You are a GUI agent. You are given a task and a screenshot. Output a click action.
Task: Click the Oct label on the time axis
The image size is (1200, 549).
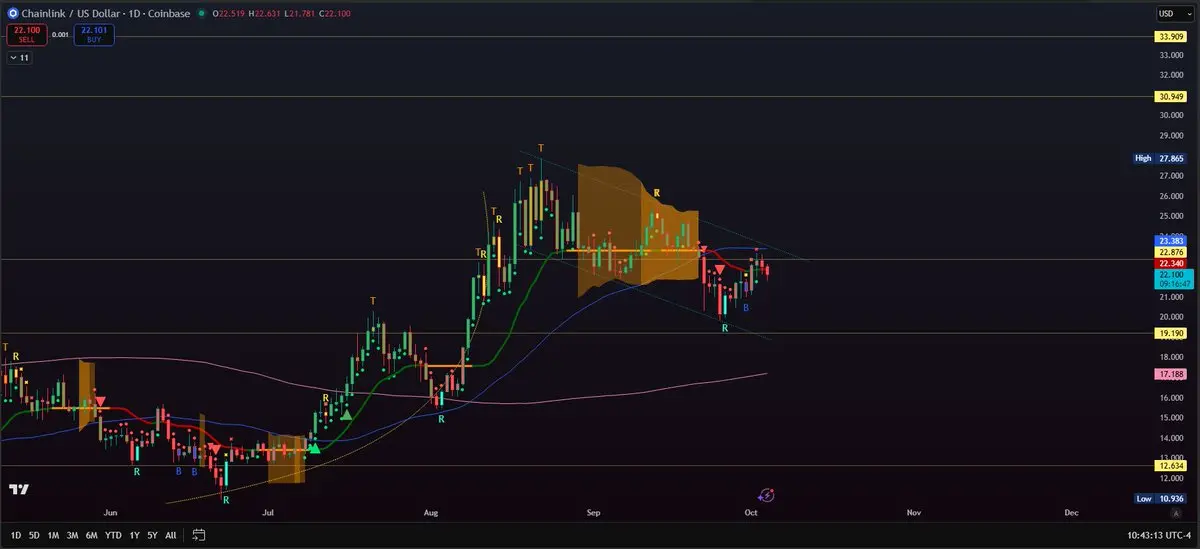tap(751, 512)
